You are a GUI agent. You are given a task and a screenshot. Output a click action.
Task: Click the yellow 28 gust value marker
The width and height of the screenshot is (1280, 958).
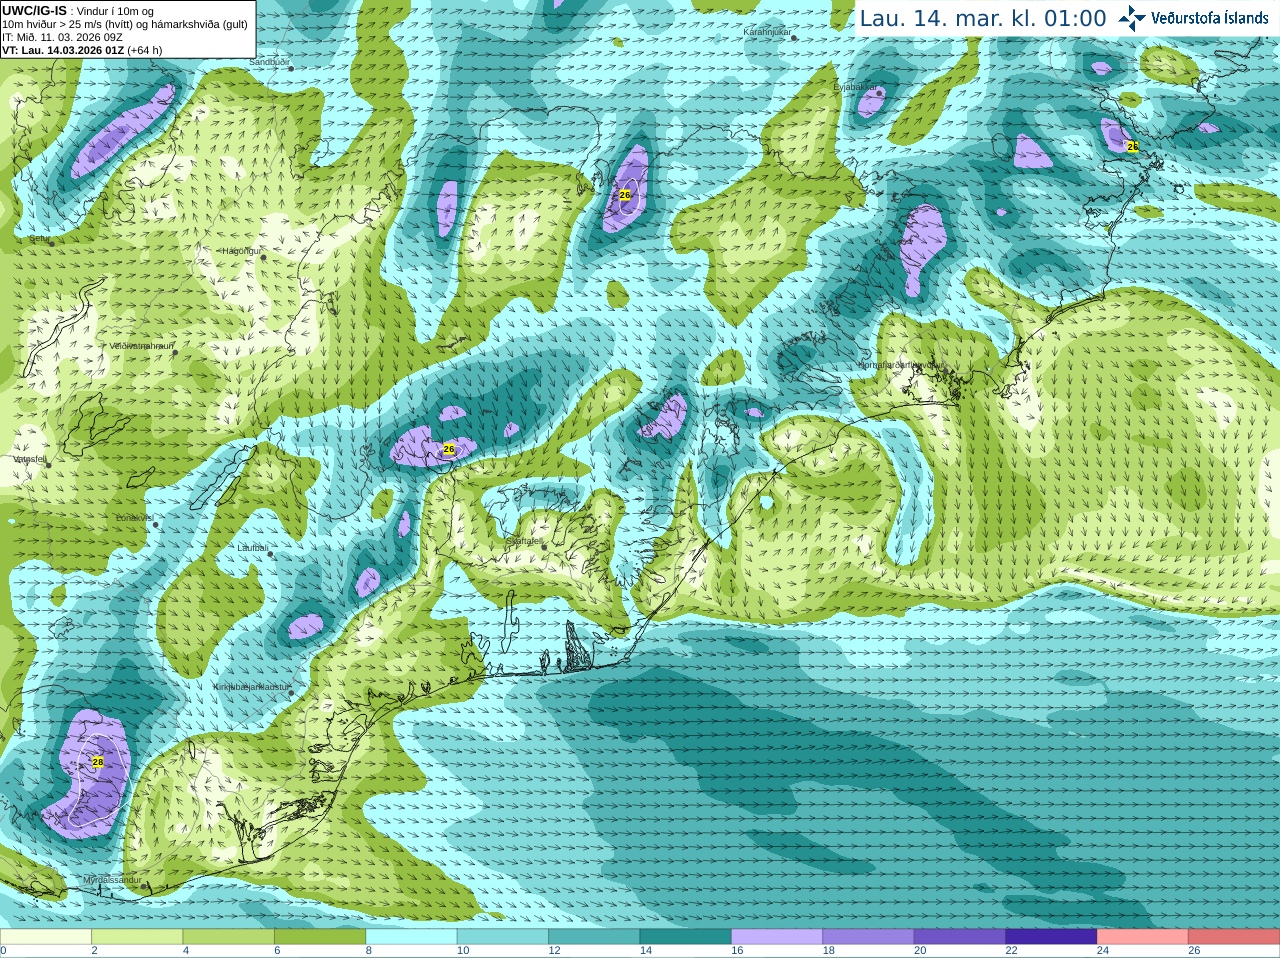click(97, 762)
